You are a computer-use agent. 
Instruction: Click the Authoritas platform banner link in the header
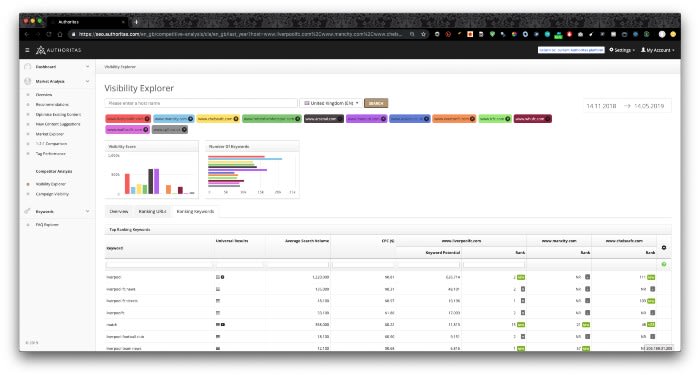click(x=571, y=50)
